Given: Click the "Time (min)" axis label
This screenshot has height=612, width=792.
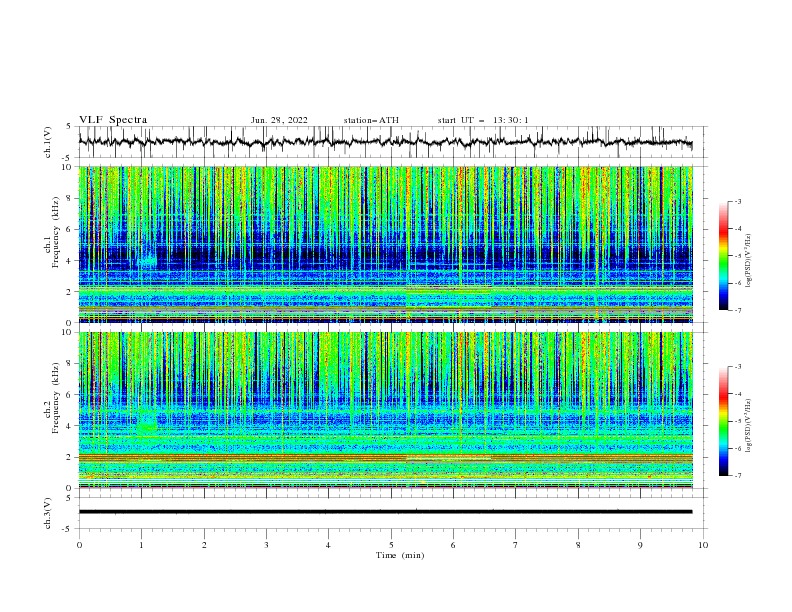Looking at the screenshot, I should point(400,555).
